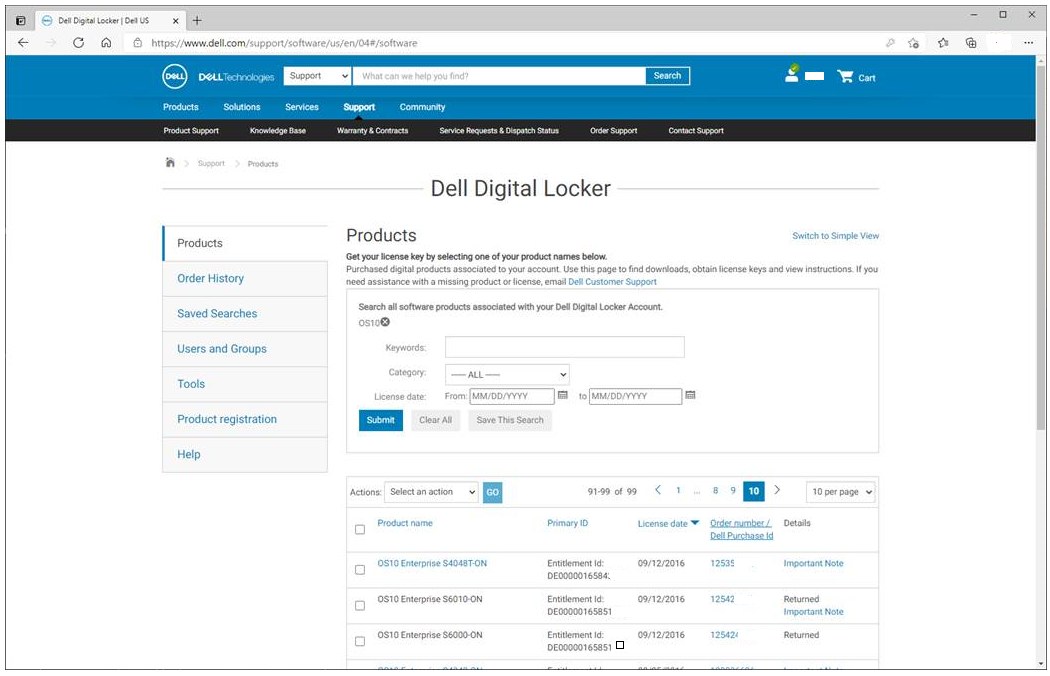Open the shopping Cart
Viewport: 1050px width, 676px height.
[x=856, y=77]
